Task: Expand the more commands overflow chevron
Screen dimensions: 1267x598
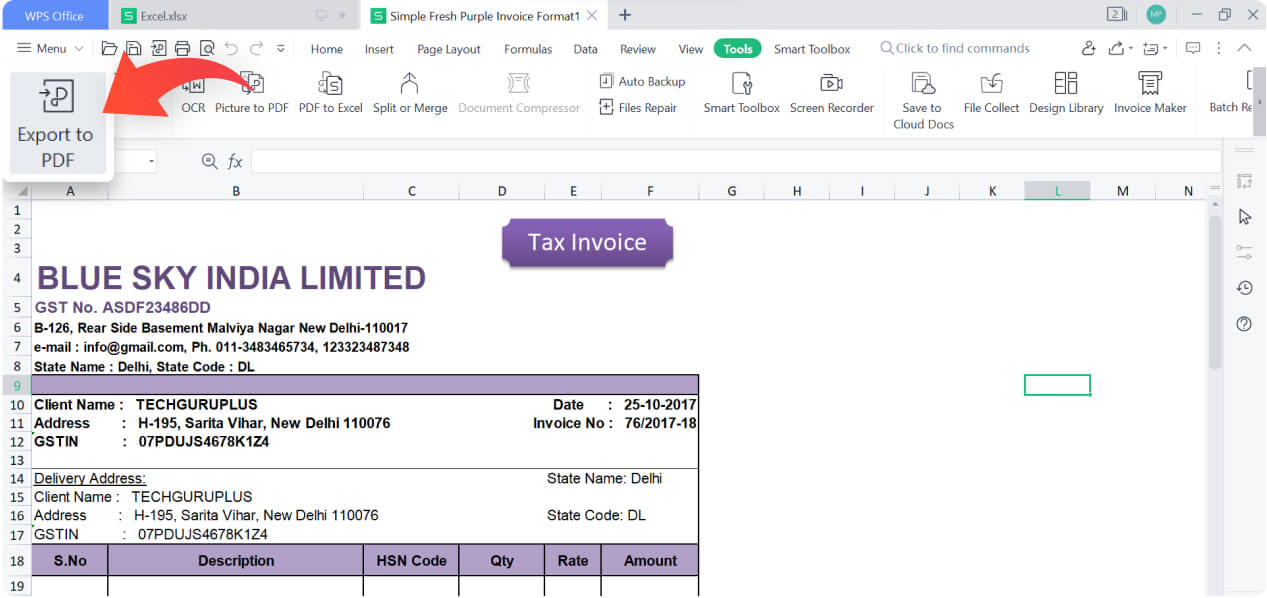Action: pyautogui.click(x=281, y=48)
